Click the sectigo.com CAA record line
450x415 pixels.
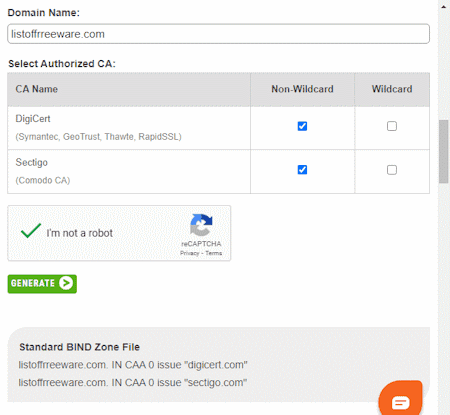tap(133, 383)
